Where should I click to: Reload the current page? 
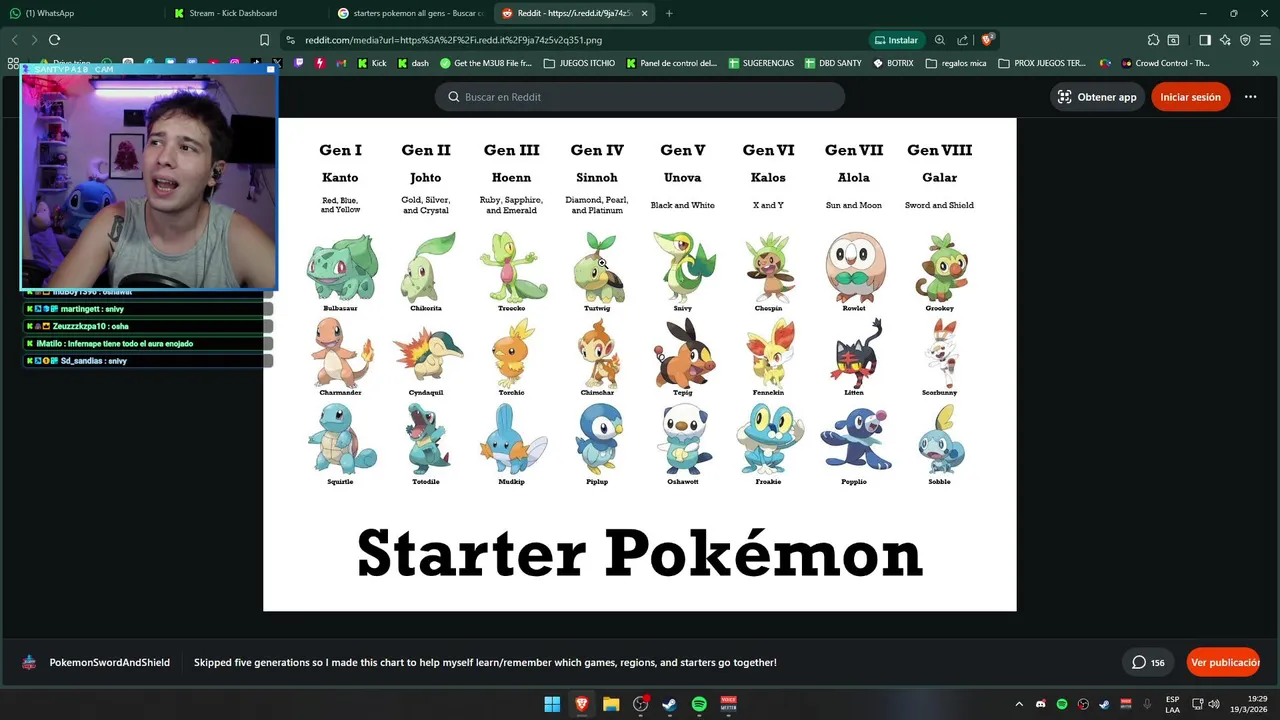tap(54, 40)
